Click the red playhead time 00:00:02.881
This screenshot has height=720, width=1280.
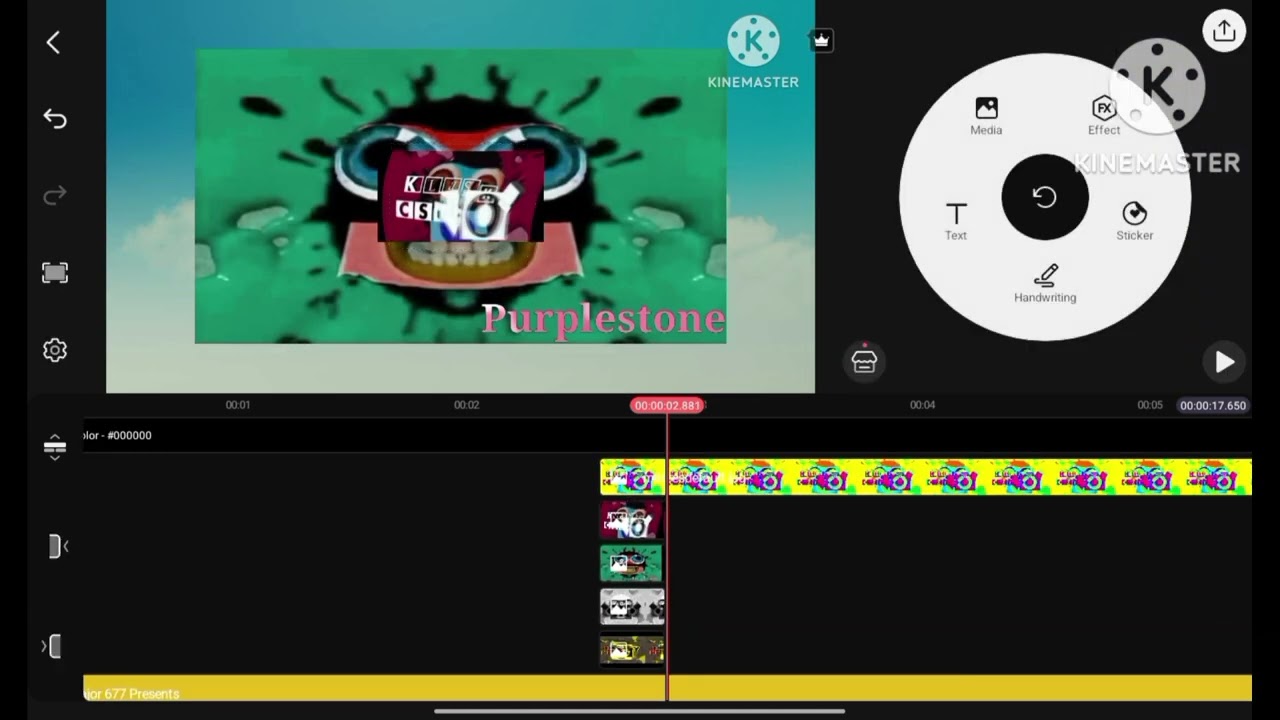(x=667, y=405)
